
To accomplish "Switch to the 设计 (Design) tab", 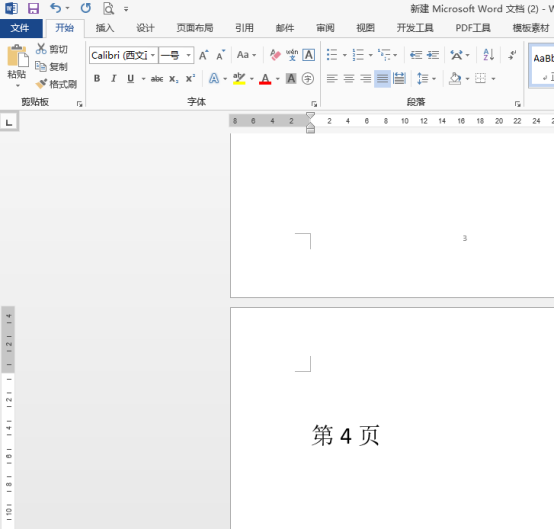I will tap(145, 28).
